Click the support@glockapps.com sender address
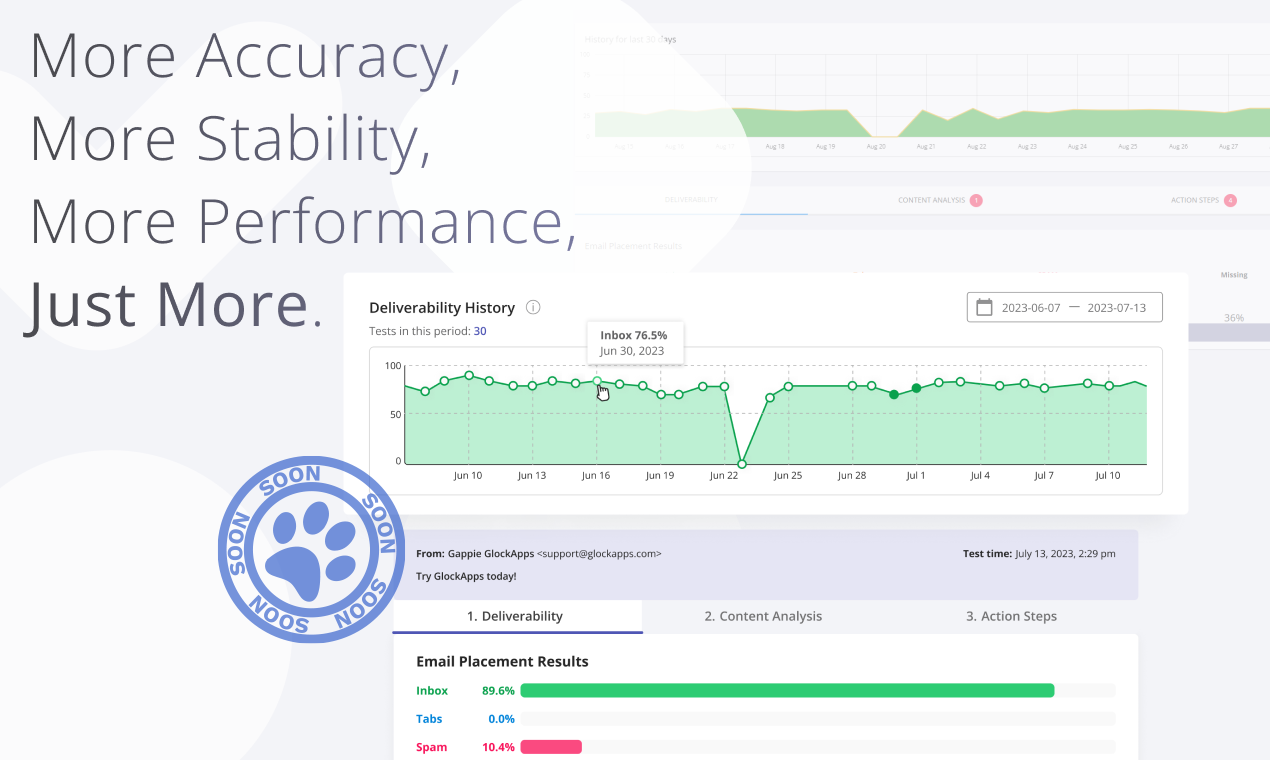The width and height of the screenshot is (1270, 760). (x=599, y=553)
